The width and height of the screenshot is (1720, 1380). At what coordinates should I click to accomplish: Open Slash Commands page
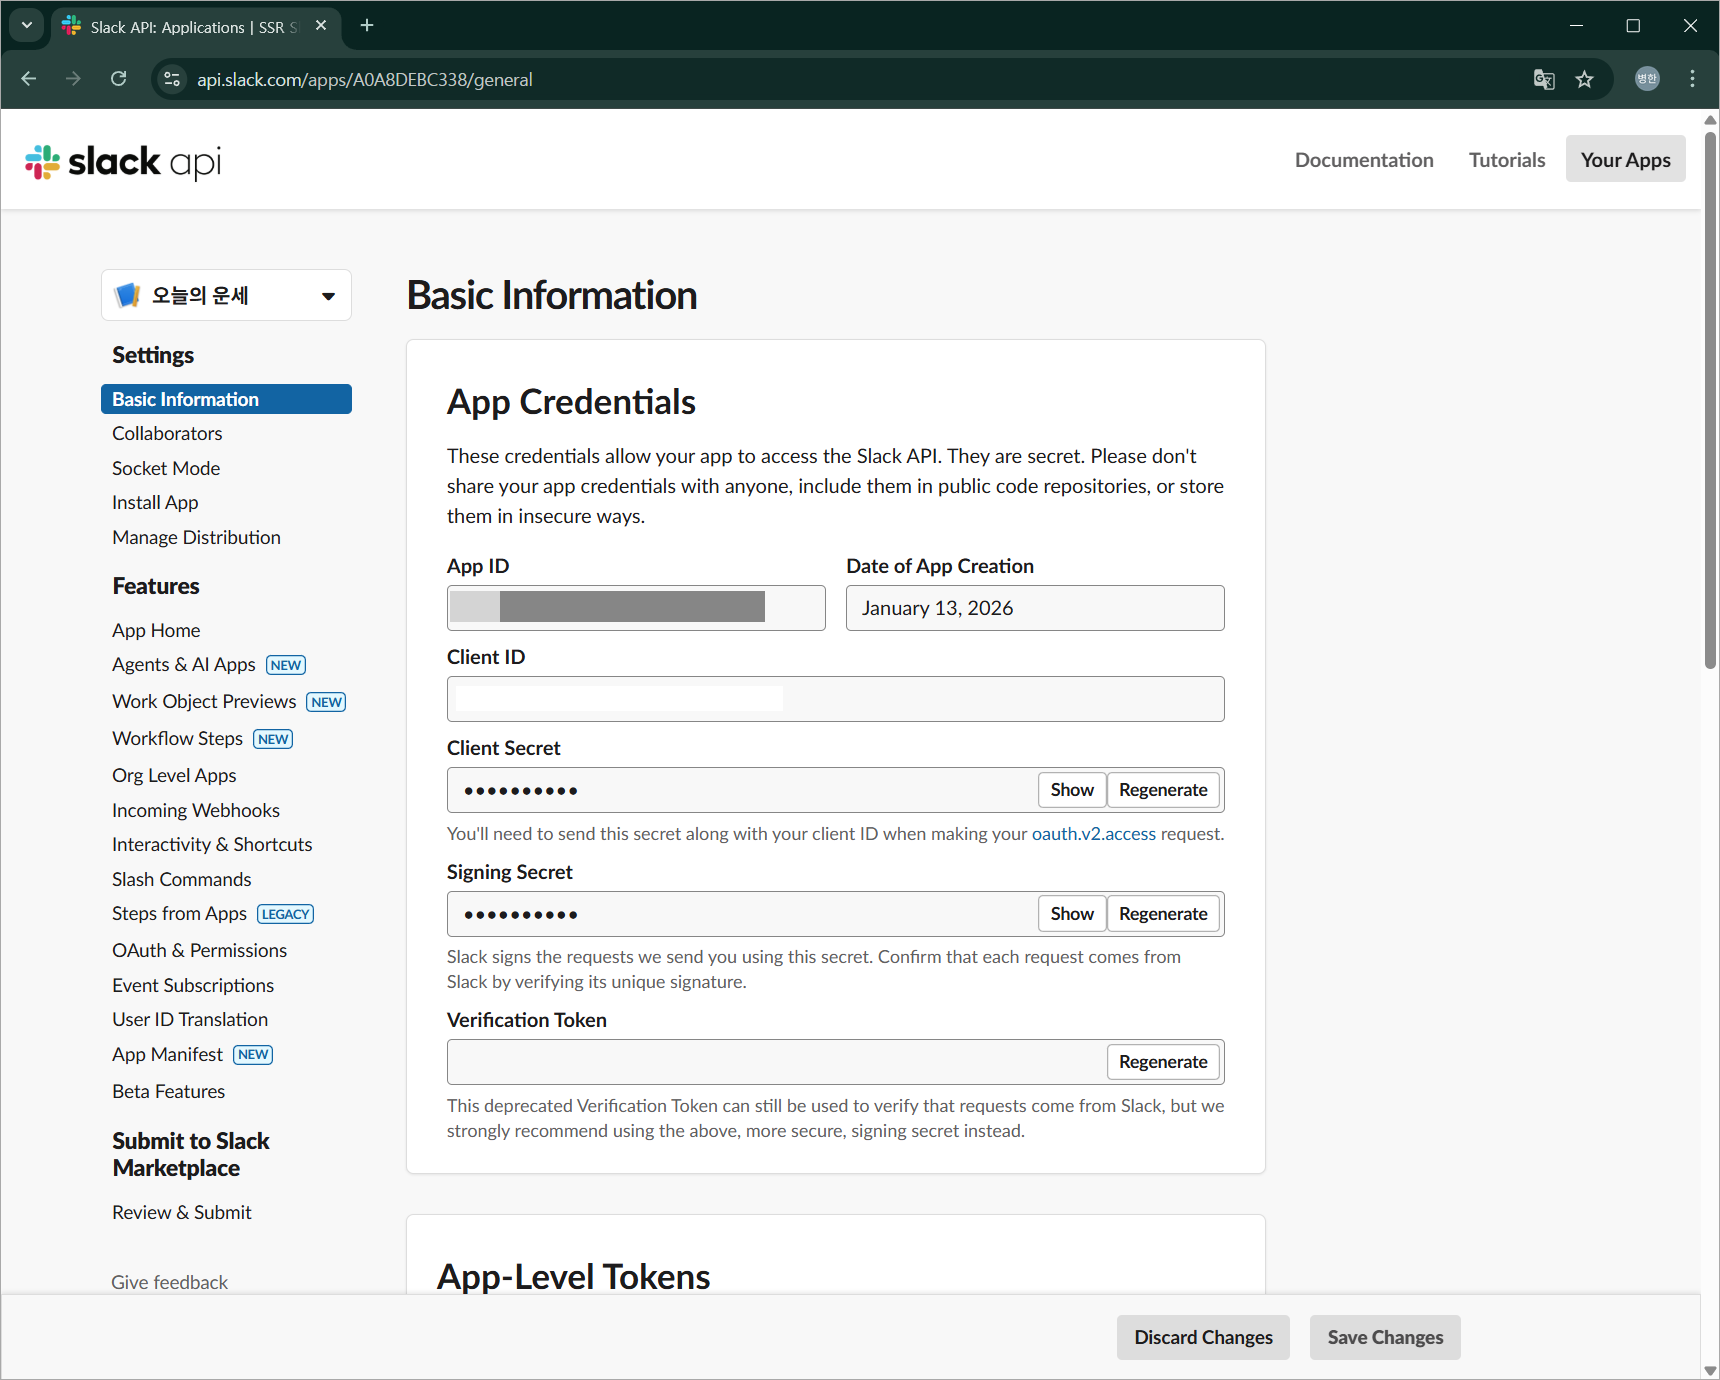182,879
